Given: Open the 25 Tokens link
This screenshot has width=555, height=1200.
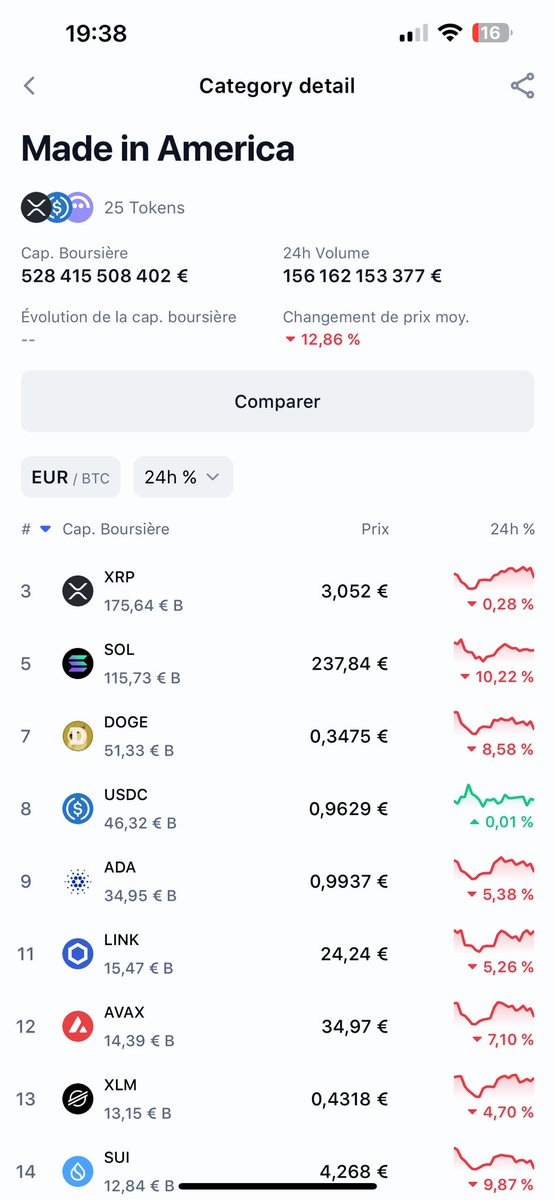Looking at the screenshot, I should point(144,208).
